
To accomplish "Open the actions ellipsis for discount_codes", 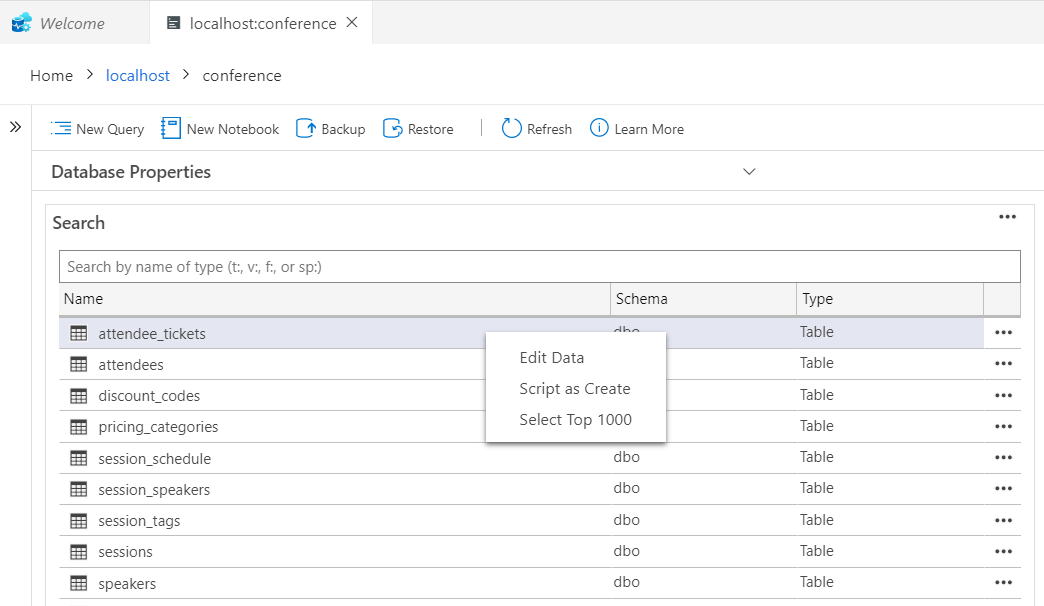I will click(1003, 395).
